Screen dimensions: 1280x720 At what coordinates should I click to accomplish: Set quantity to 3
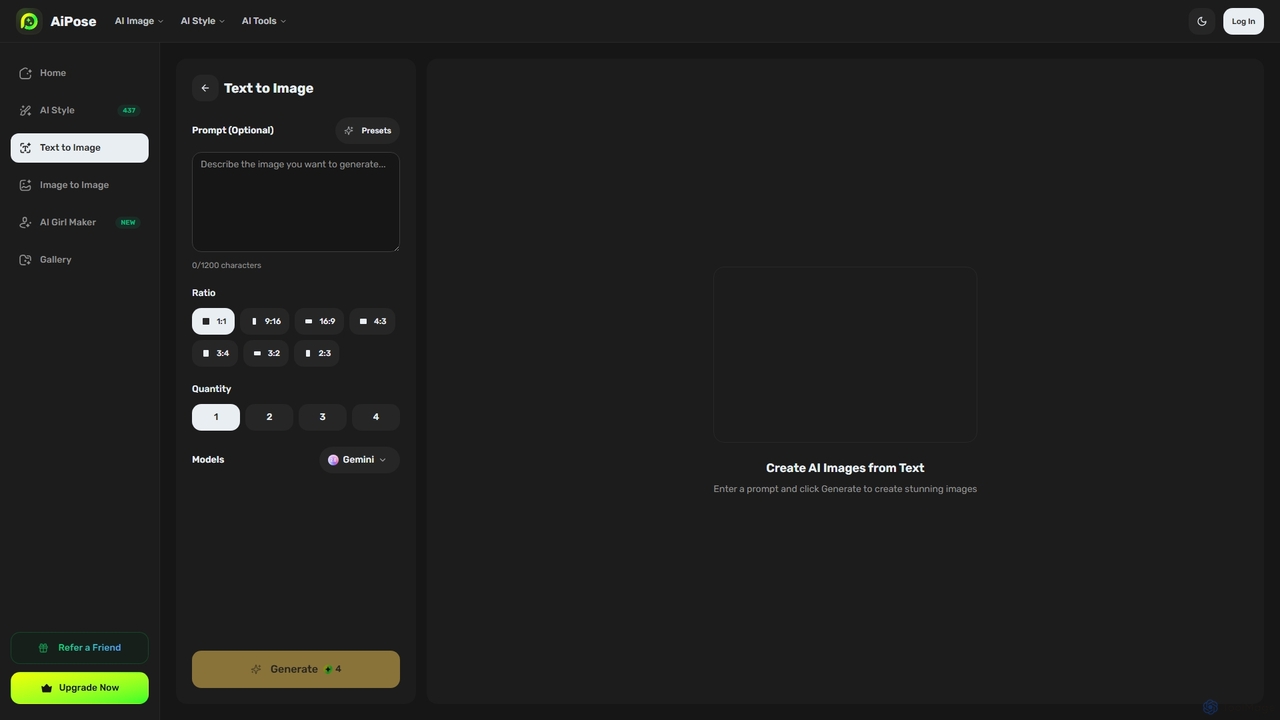tap(322, 417)
